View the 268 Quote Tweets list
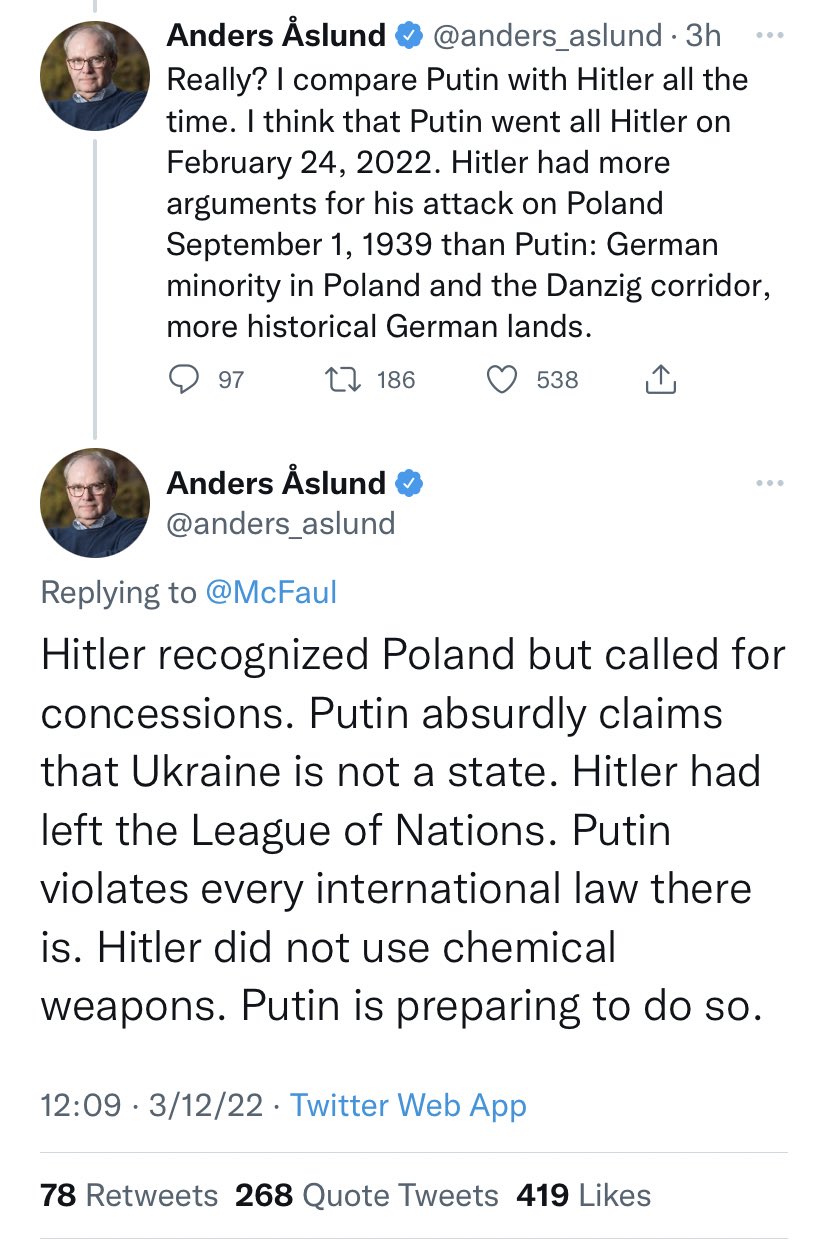This screenshot has height=1255, width=827. coord(366,1195)
